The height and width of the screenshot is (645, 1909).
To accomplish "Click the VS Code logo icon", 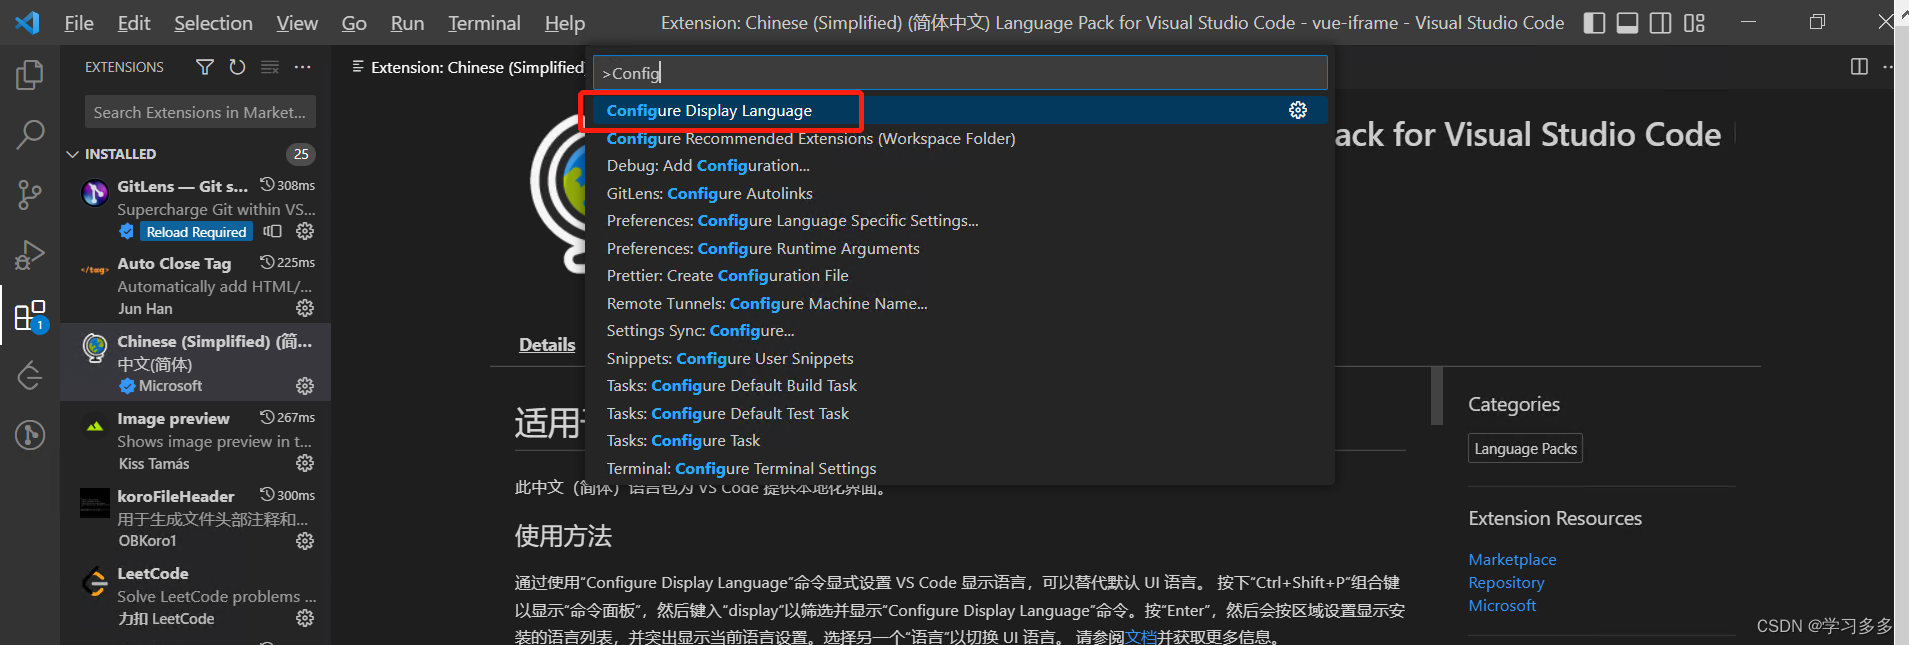I will click(x=27, y=22).
